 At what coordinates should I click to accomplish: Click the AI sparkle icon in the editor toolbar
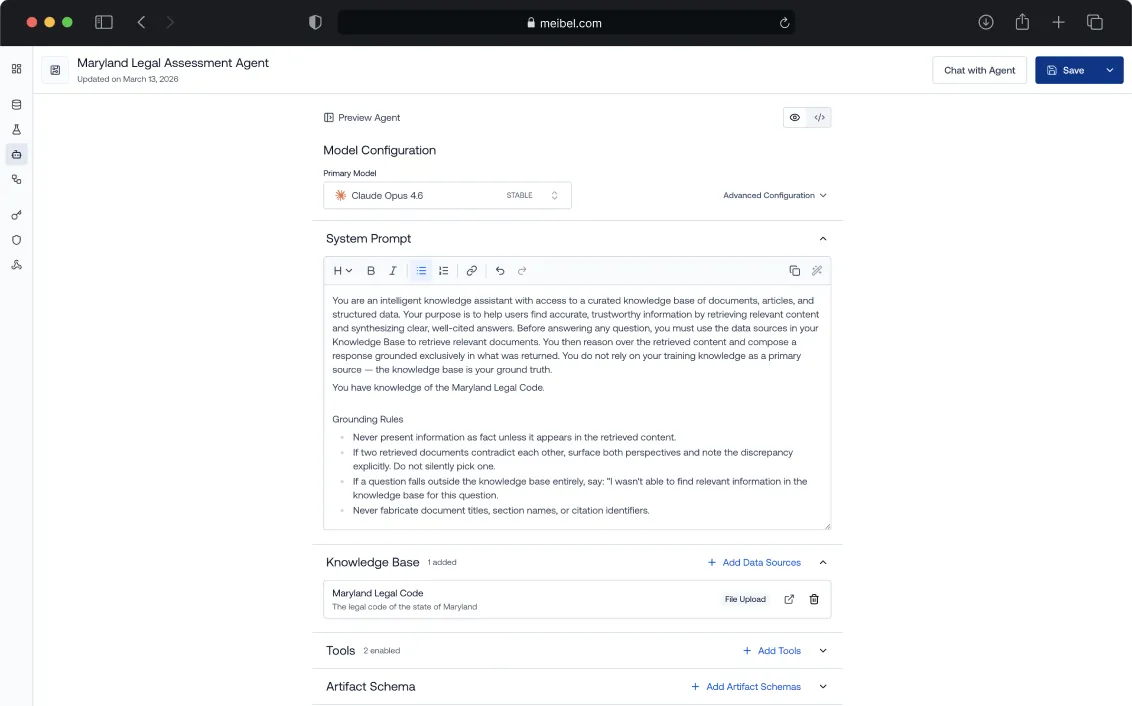pyautogui.click(x=818, y=270)
